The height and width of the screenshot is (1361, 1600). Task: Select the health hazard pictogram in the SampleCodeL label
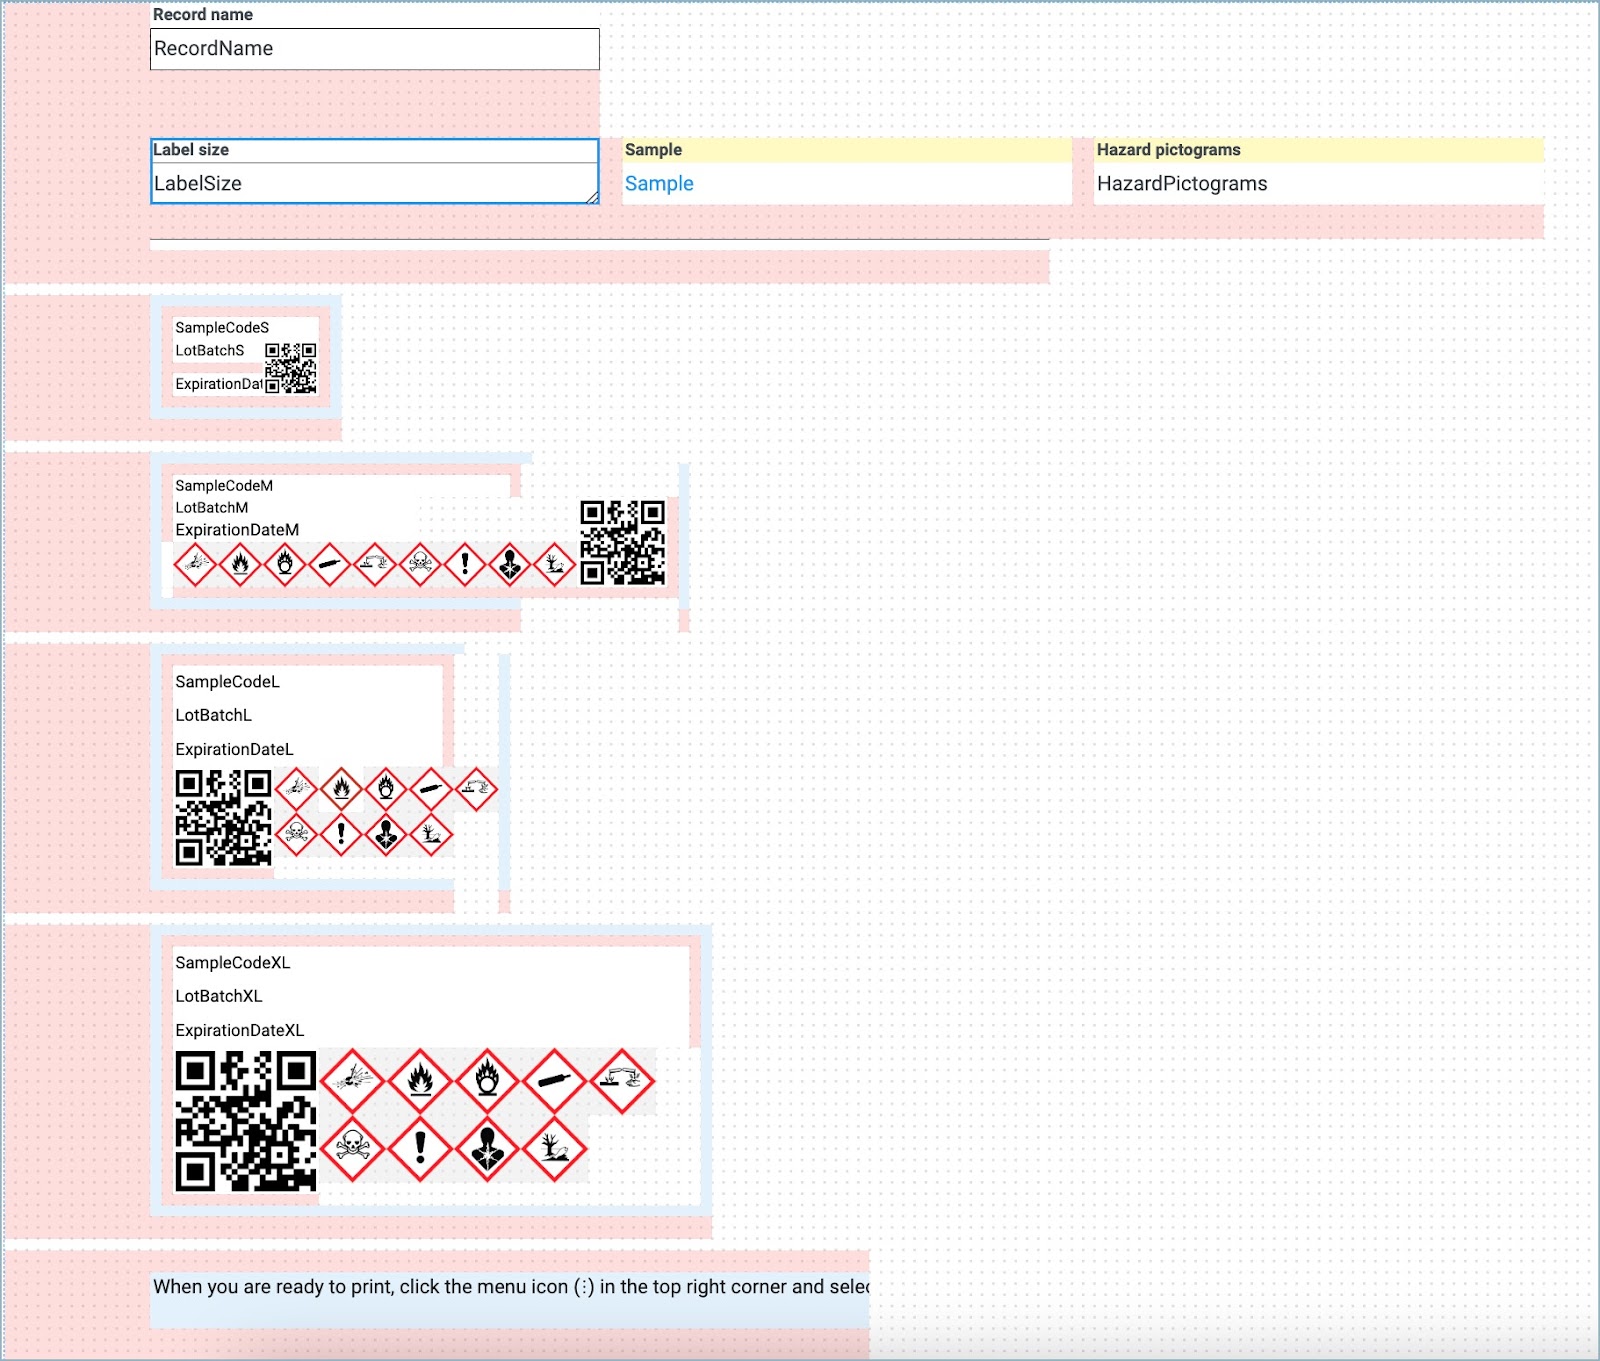(x=386, y=834)
